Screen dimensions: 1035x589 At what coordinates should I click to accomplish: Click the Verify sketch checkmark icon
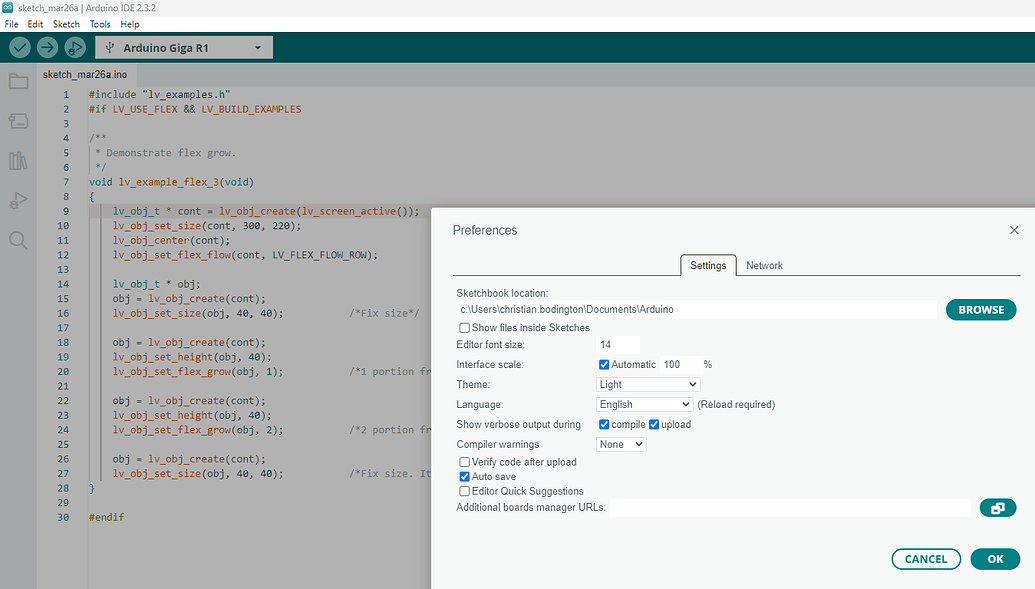click(20, 47)
